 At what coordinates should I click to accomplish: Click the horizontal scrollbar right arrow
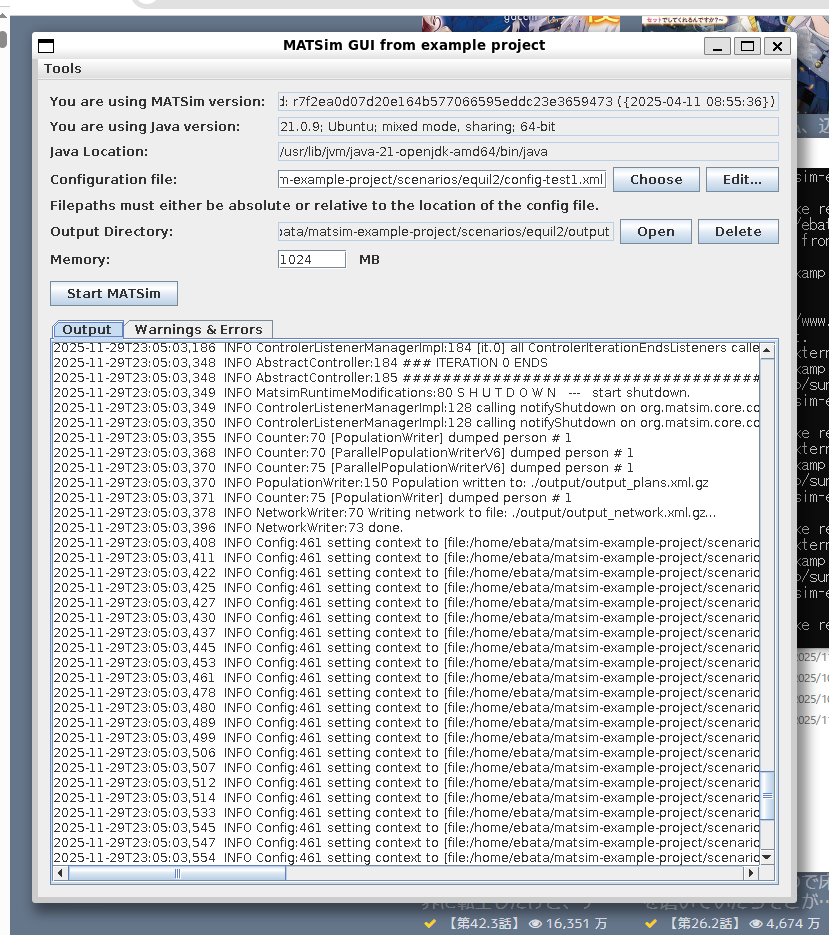(x=751, y=873)
